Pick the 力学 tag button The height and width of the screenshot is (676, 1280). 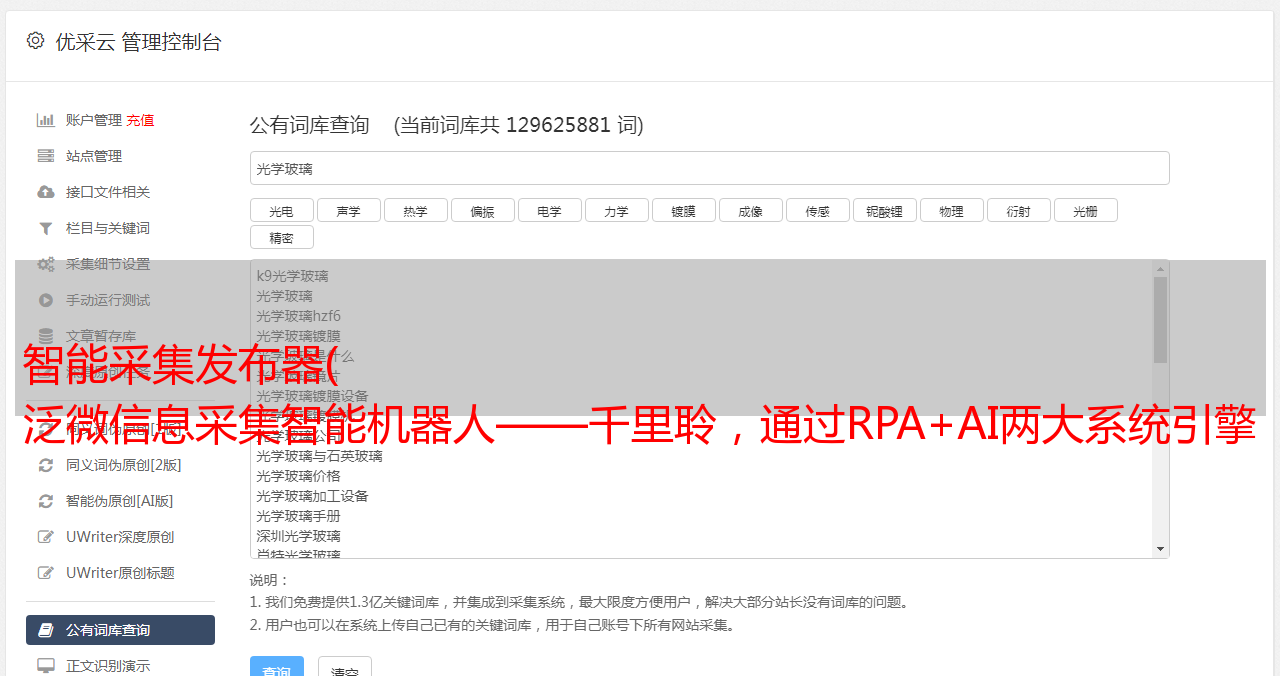coord(616,210)
